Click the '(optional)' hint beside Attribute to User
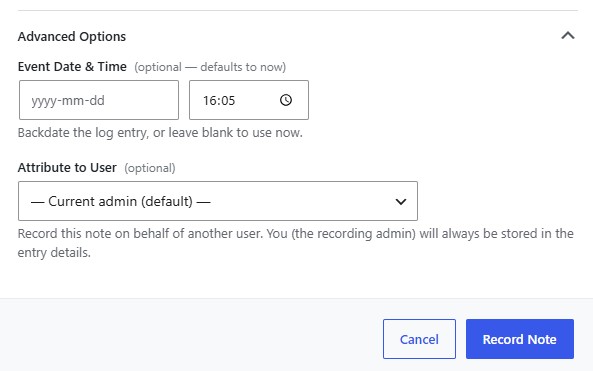593x371 pixels. 150,168
